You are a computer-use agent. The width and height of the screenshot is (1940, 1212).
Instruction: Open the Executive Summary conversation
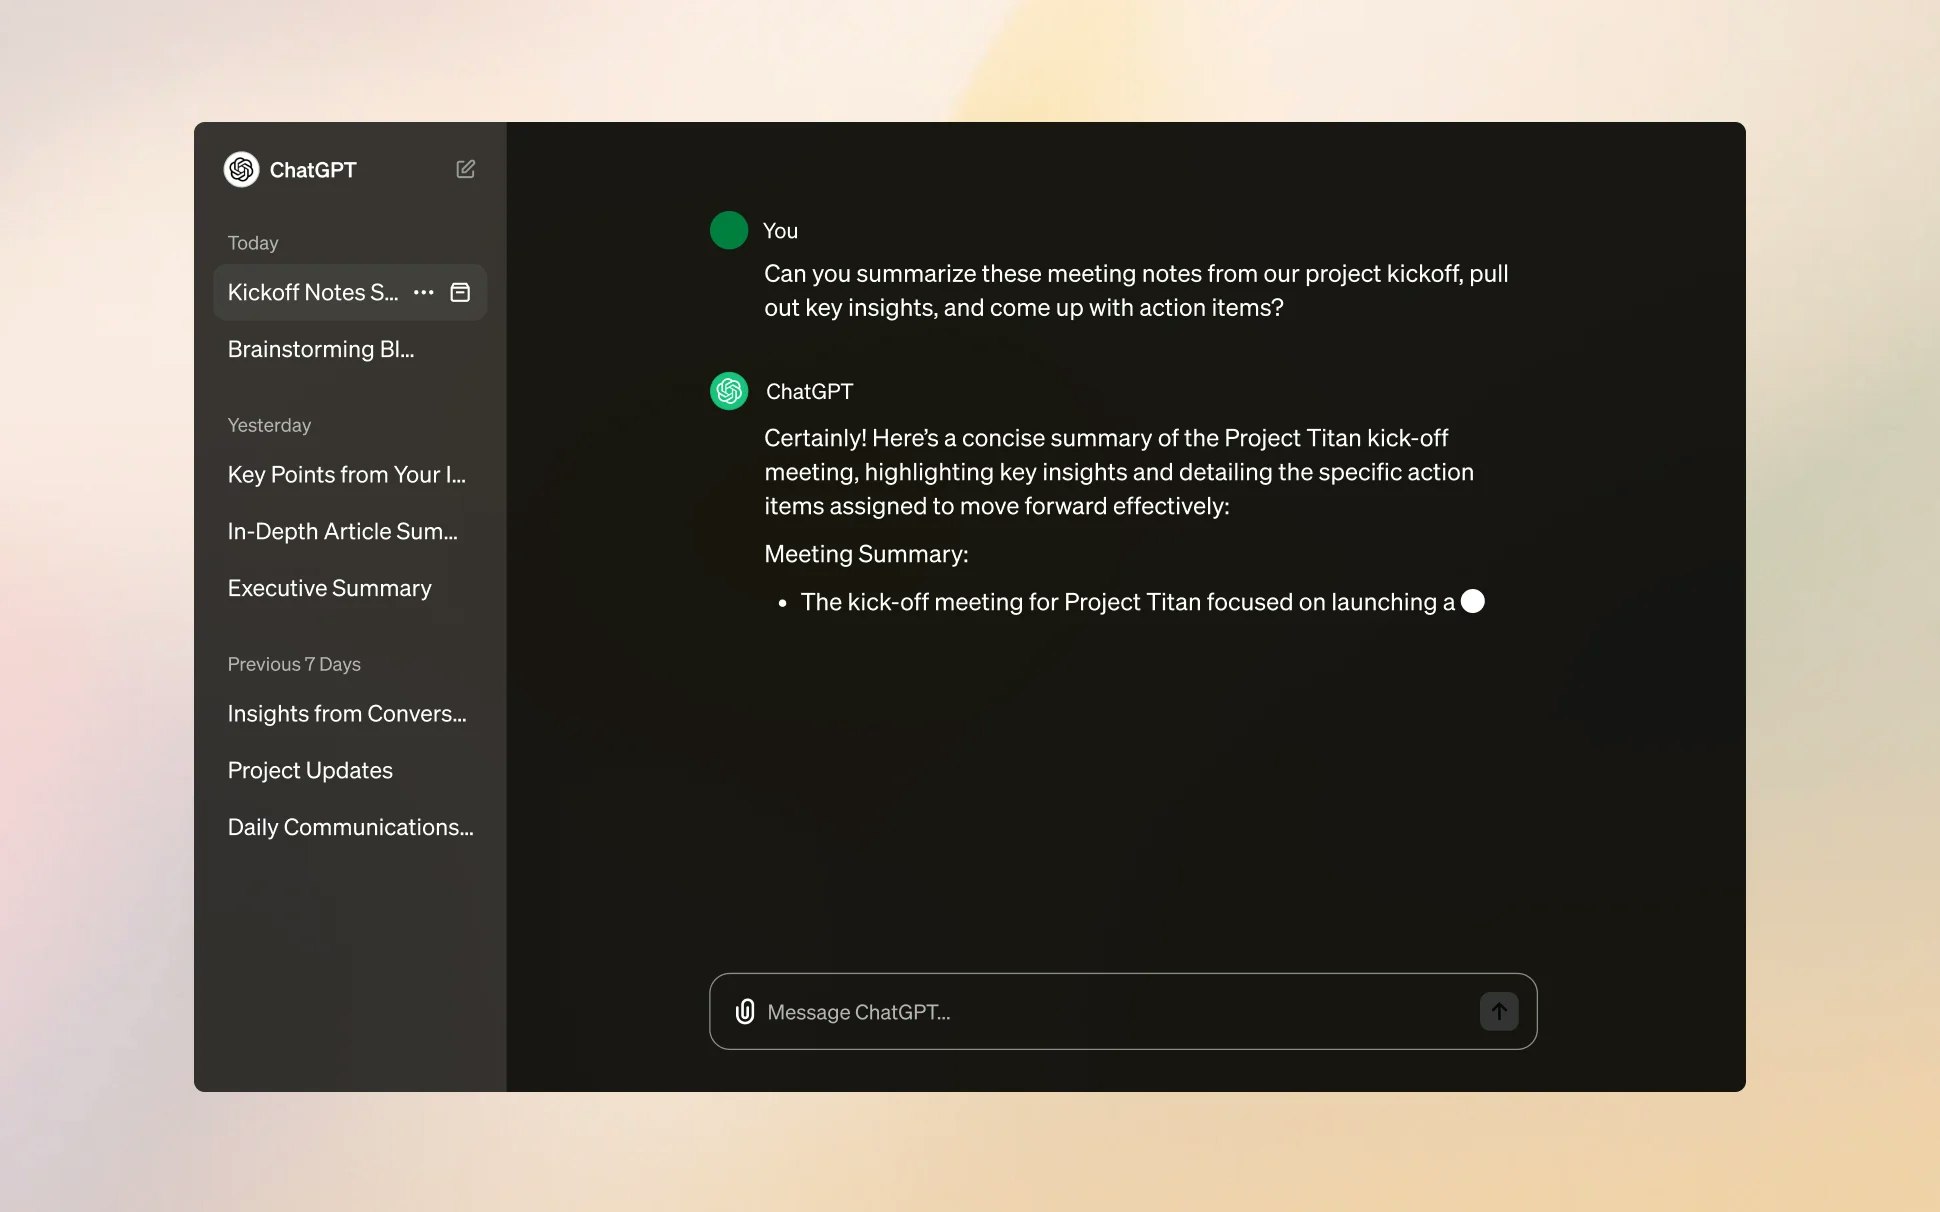coord(329,588)
